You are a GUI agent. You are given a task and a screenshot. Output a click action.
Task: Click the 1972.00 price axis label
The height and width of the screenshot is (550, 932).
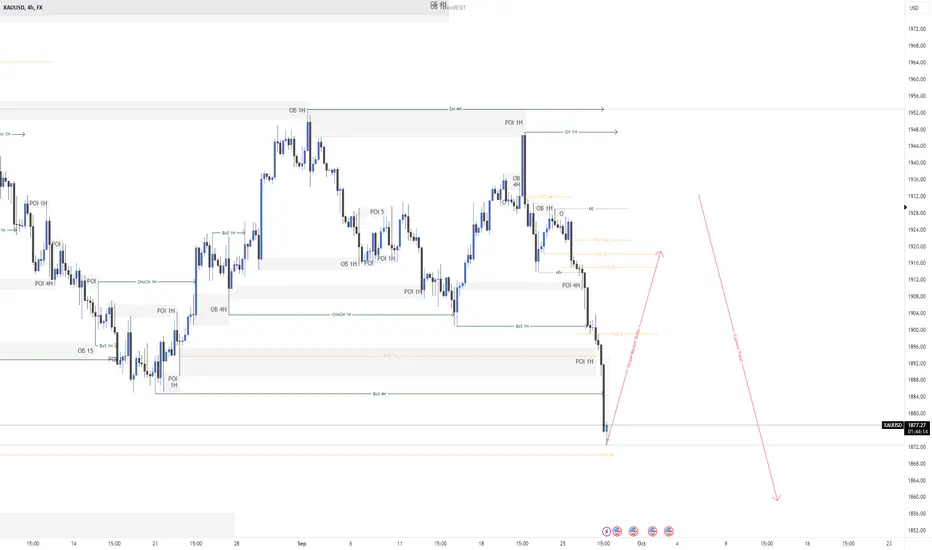[x=917, y=29]
